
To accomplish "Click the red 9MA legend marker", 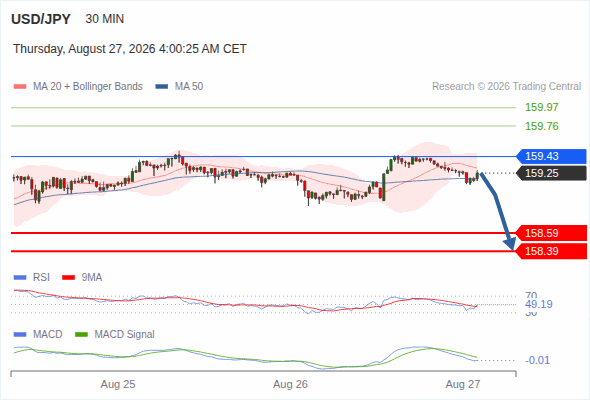I will click(68, 278).
